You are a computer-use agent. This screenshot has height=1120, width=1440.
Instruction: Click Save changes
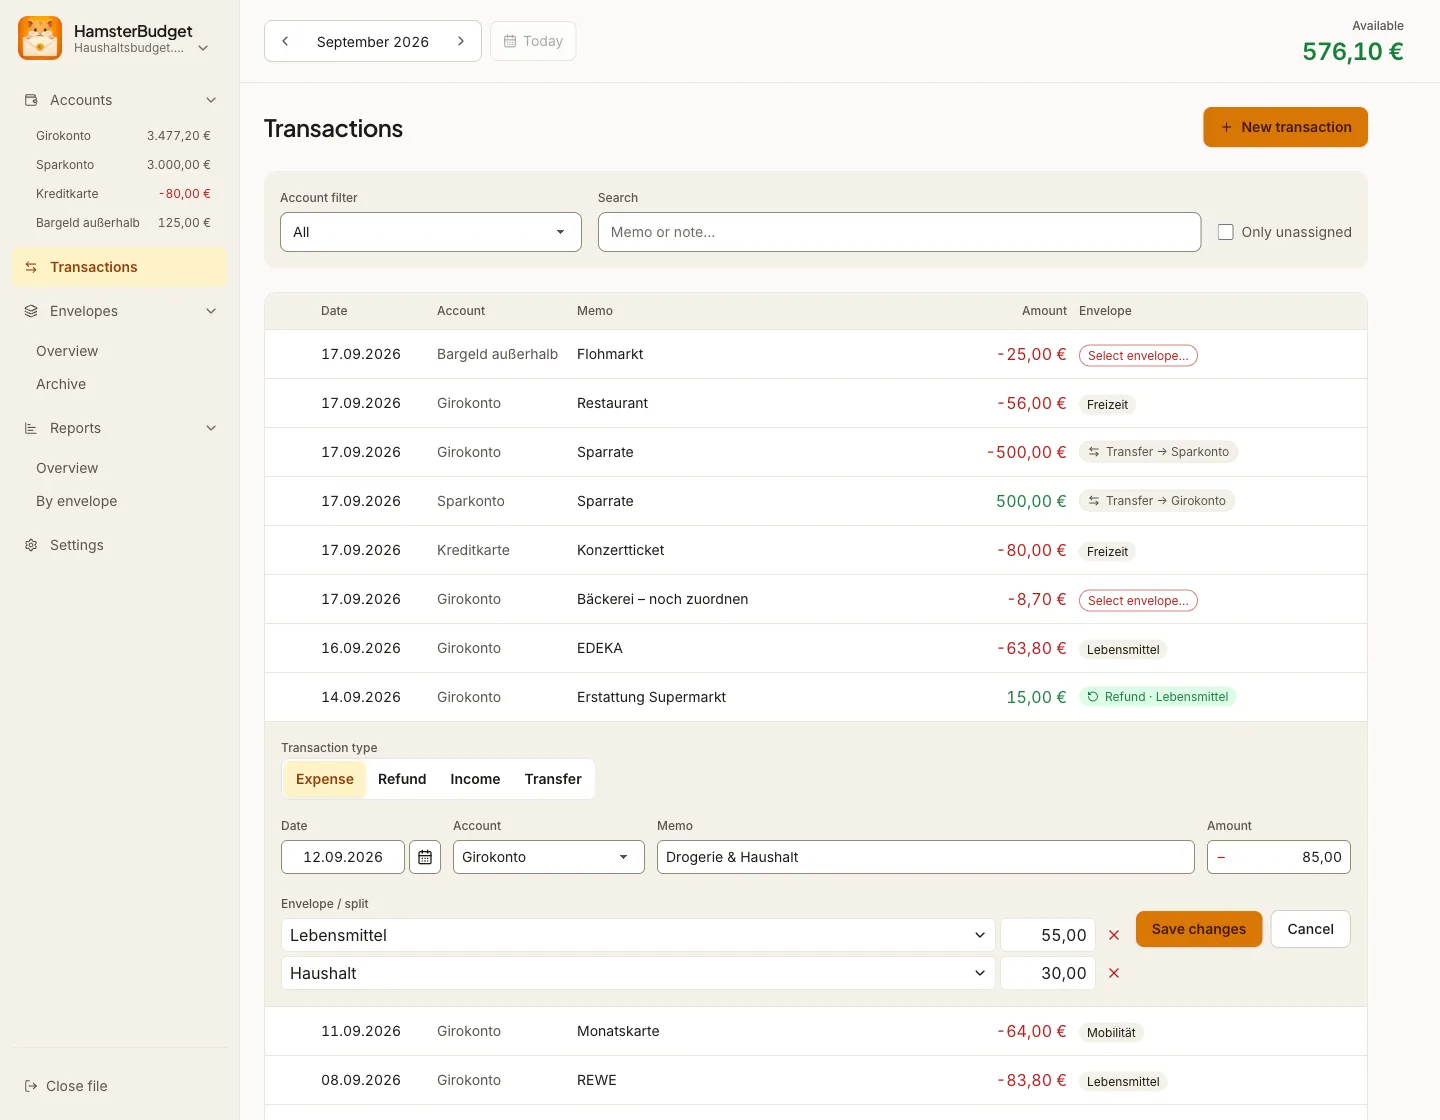[1199, 929]
